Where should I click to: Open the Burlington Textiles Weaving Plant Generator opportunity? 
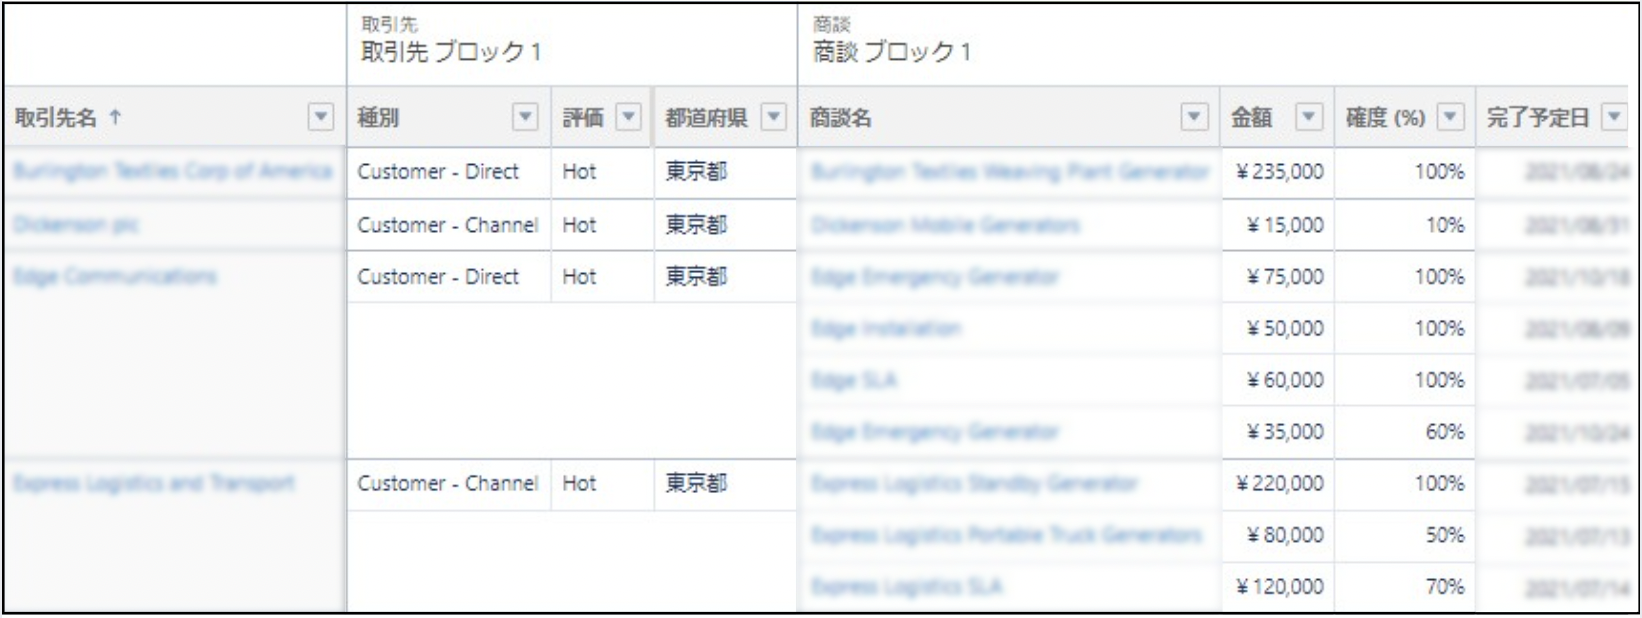click(1010, 171)
